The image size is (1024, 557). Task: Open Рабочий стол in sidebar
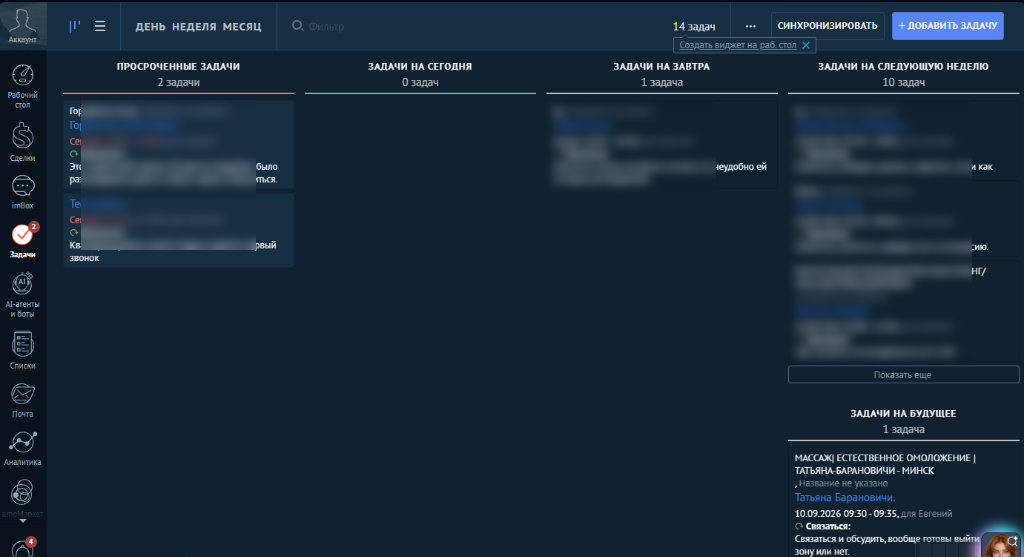click(23, 86)
